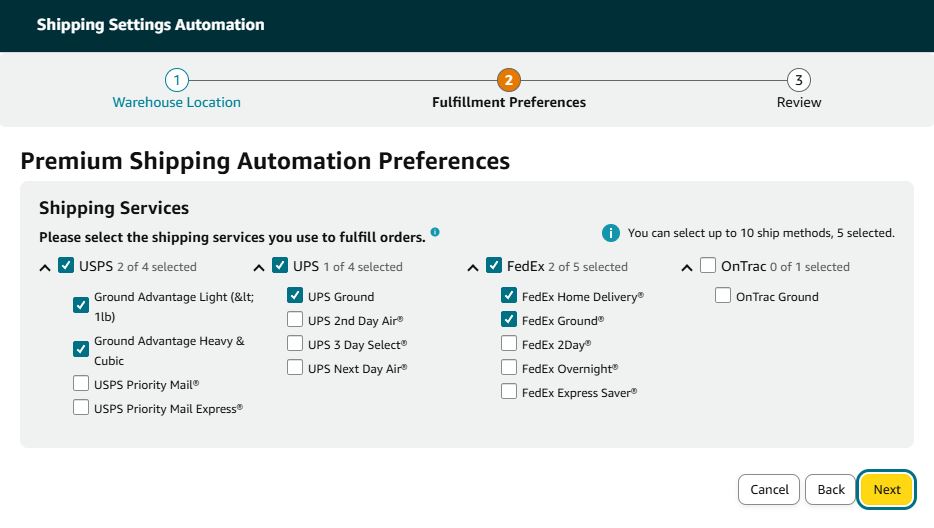934x528 pixels.
Task: Click the orange step 2 circle
Action: click(509, 80)
